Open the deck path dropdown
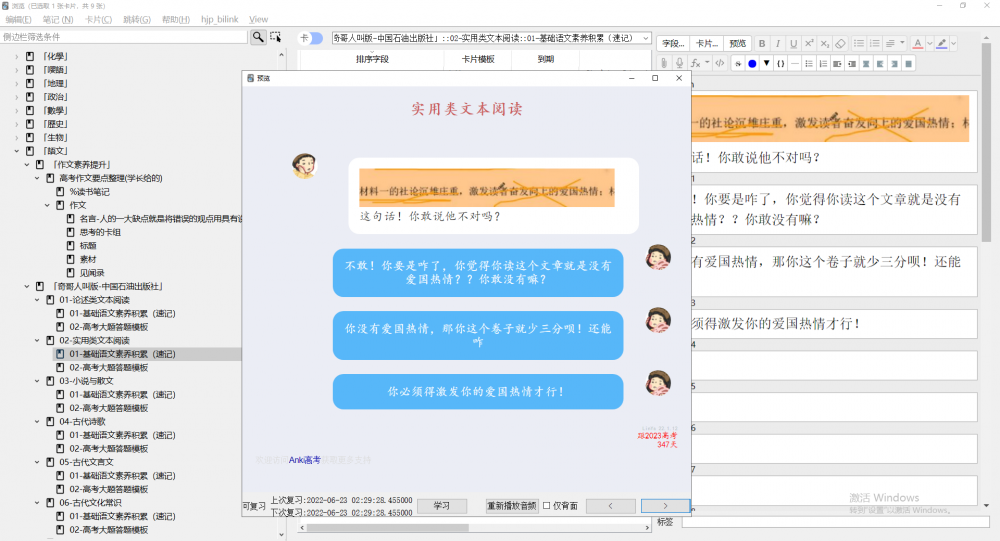 coord(645,38)
